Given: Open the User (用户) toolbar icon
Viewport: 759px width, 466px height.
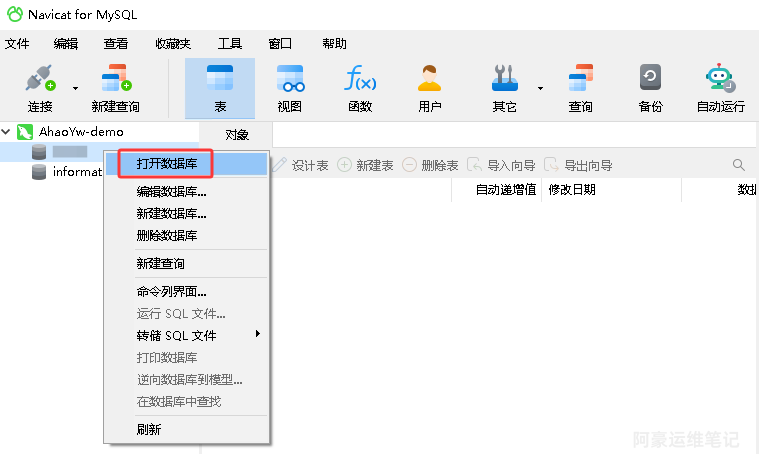Looking at the screenshot, I should pos(430,78).
